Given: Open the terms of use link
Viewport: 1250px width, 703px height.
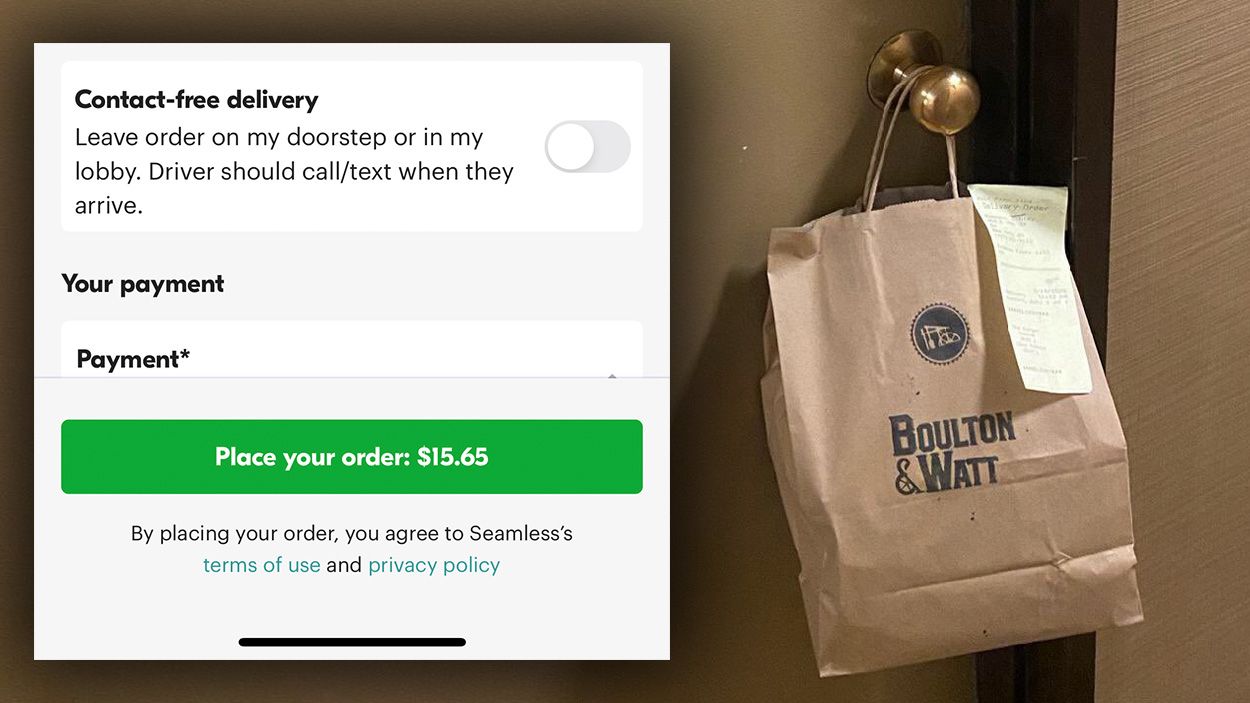Looking at the screenshot, I should click(x=262, y=565).
